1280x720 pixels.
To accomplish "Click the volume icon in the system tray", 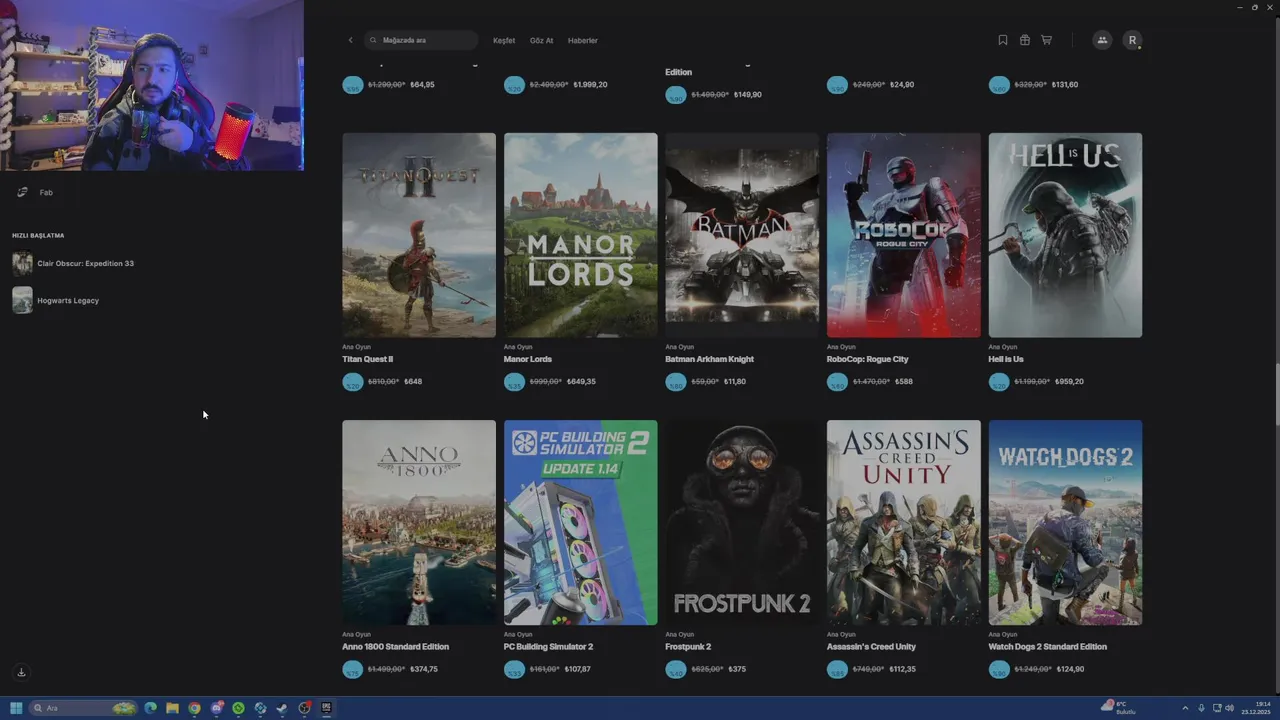I will (1229, 708).
